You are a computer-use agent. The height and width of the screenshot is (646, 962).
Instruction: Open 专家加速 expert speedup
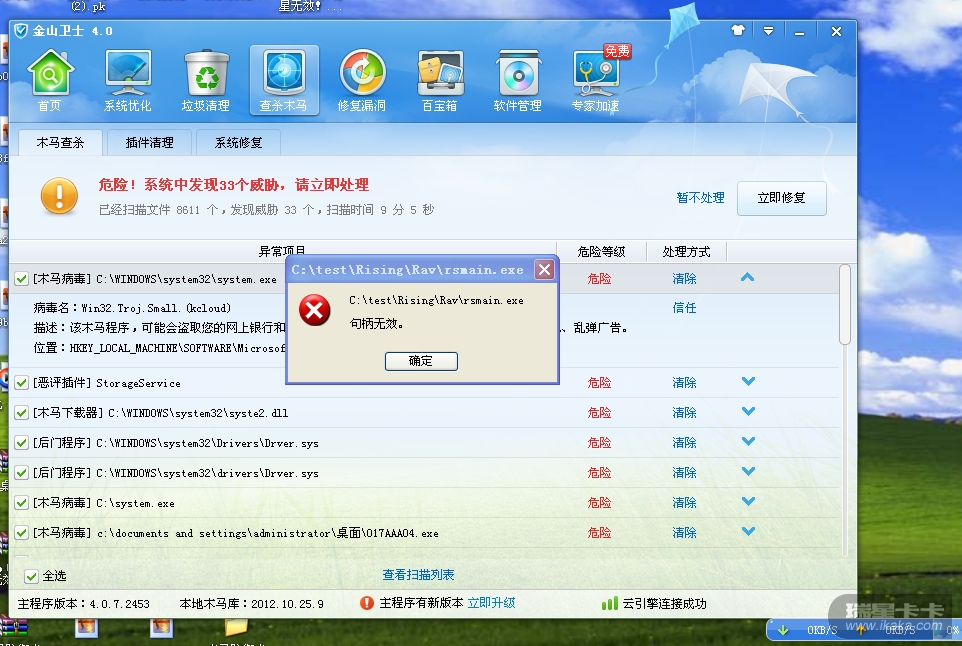click(x=596, y=80)
